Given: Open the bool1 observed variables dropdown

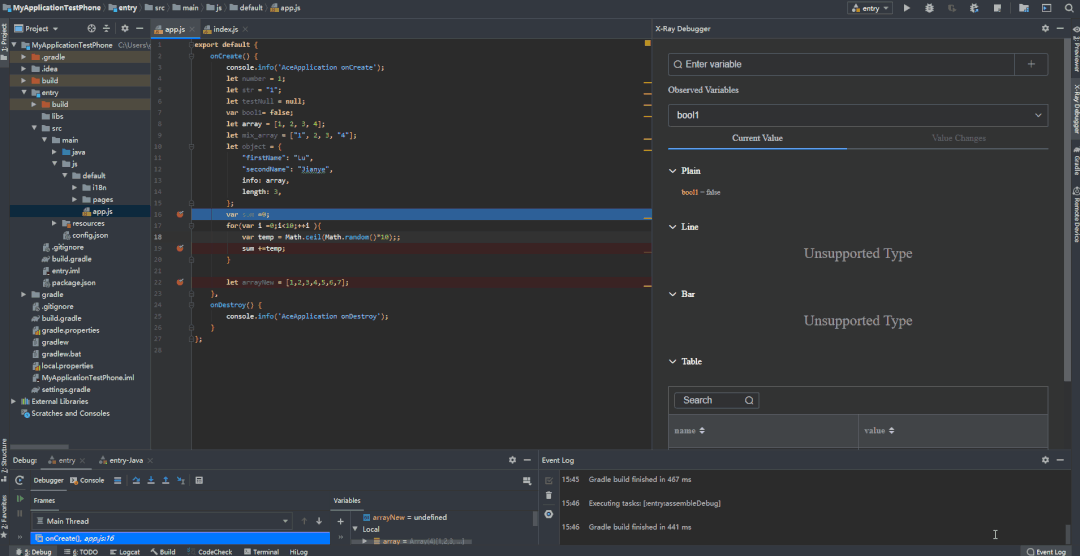Looking at the screenshot, I should 857,116.
